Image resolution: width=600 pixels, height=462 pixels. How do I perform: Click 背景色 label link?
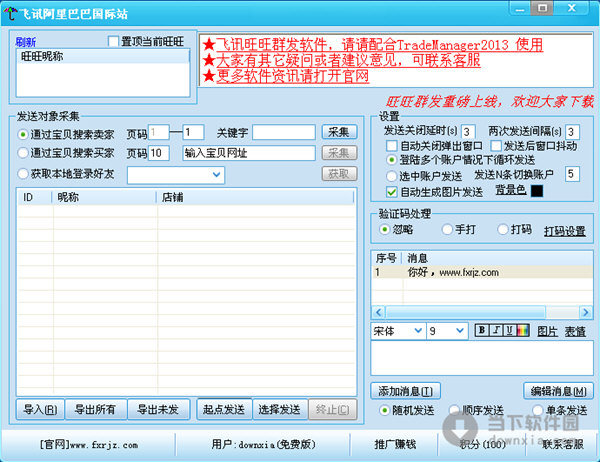coord(511,189)
